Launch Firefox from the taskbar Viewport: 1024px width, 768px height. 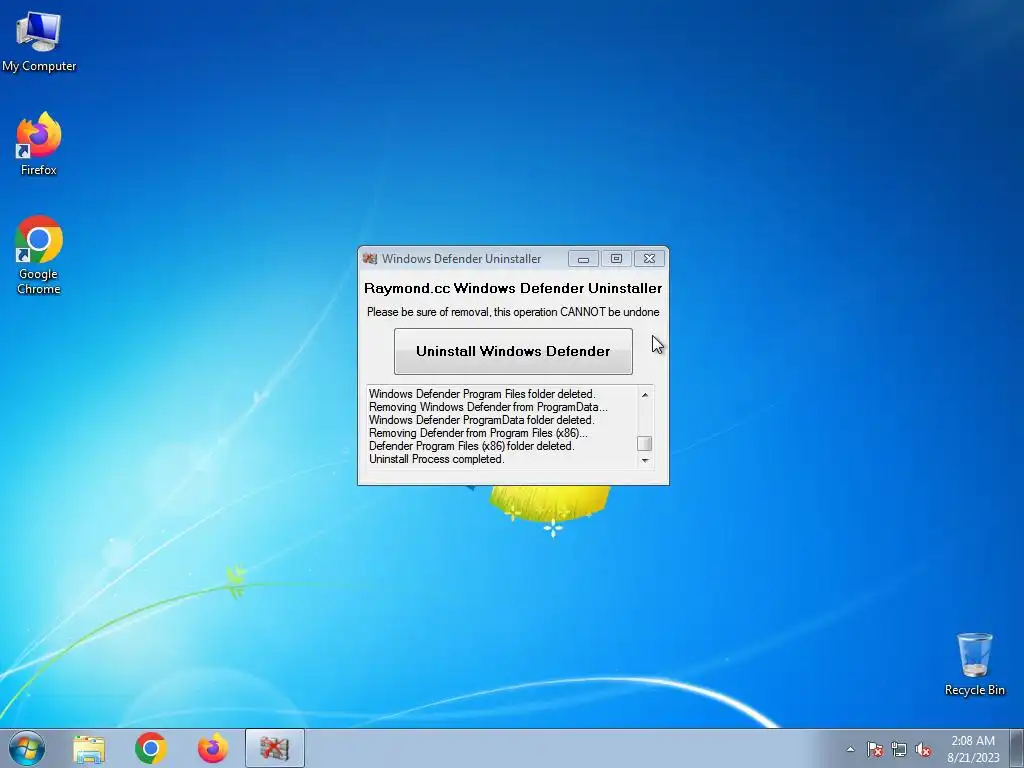coord(213,748)
